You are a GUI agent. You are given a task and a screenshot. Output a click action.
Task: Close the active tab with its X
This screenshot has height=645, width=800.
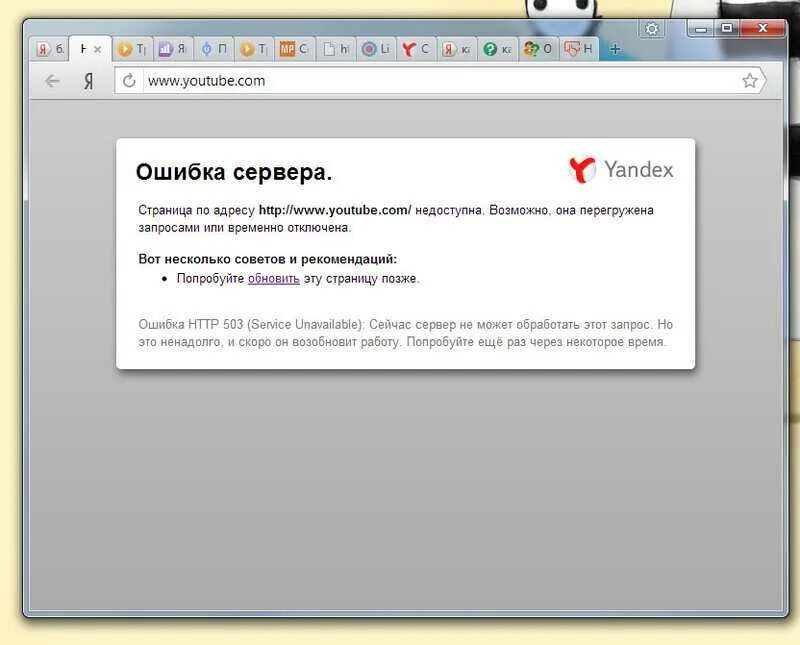click(97, 49)
